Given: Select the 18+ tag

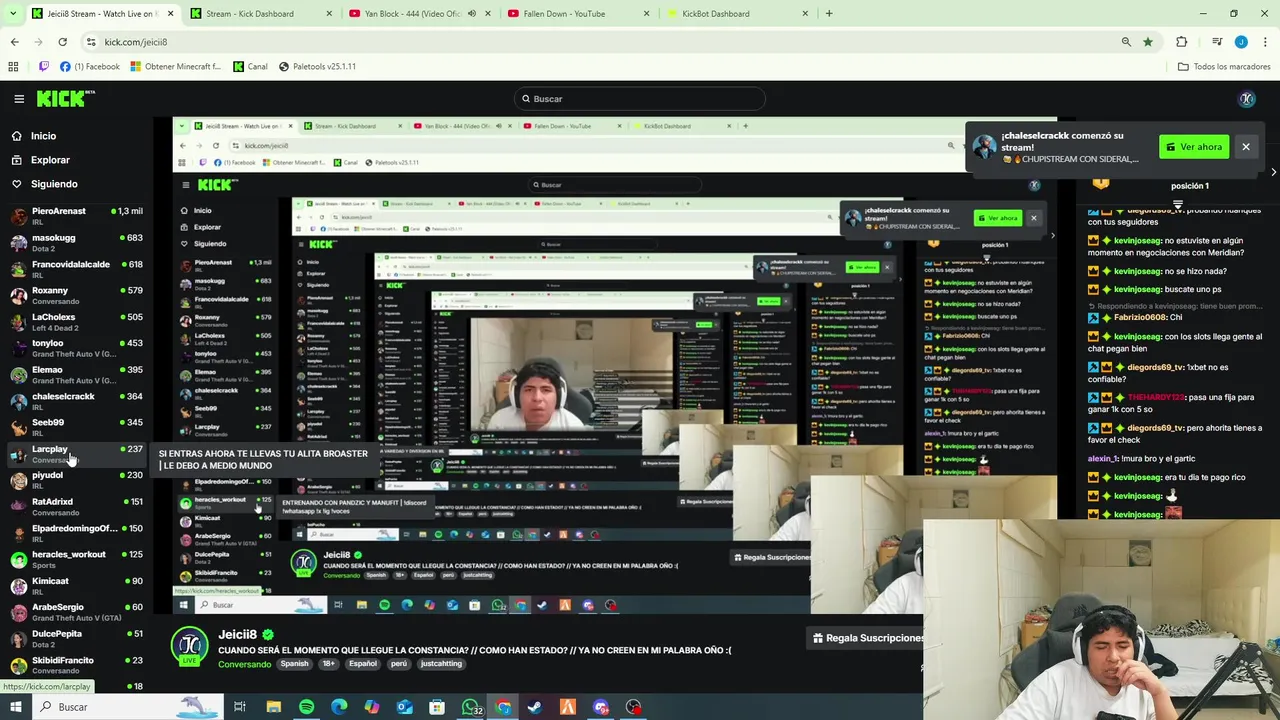Looking at the screenshot, I should (x=329, y=664).
